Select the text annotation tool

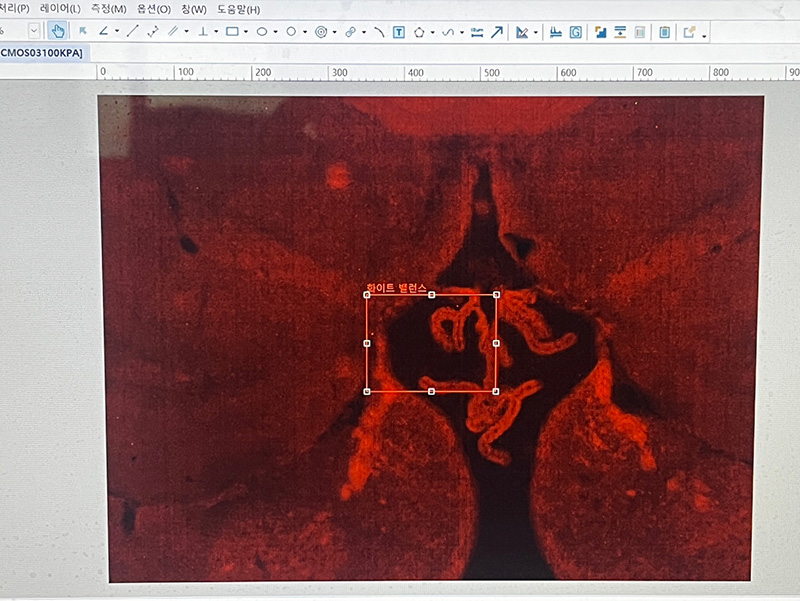pyautogui.click(x=399, y=32)
